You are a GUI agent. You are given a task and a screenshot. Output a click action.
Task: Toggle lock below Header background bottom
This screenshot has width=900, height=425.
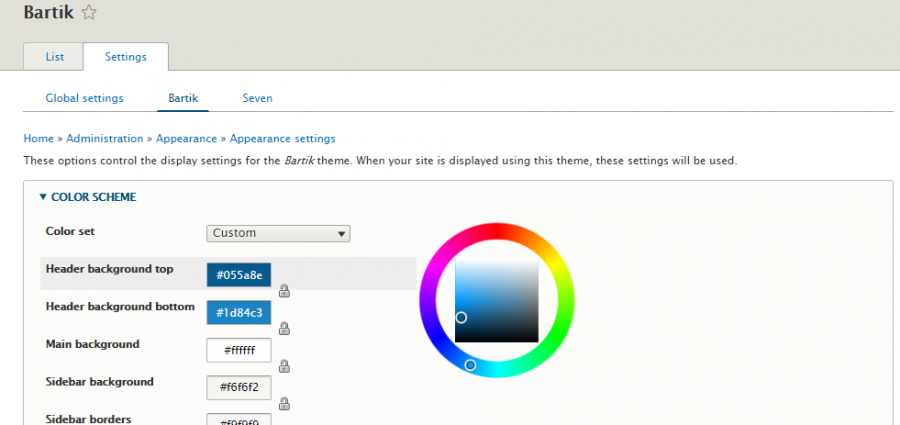(x=284, y=329)
